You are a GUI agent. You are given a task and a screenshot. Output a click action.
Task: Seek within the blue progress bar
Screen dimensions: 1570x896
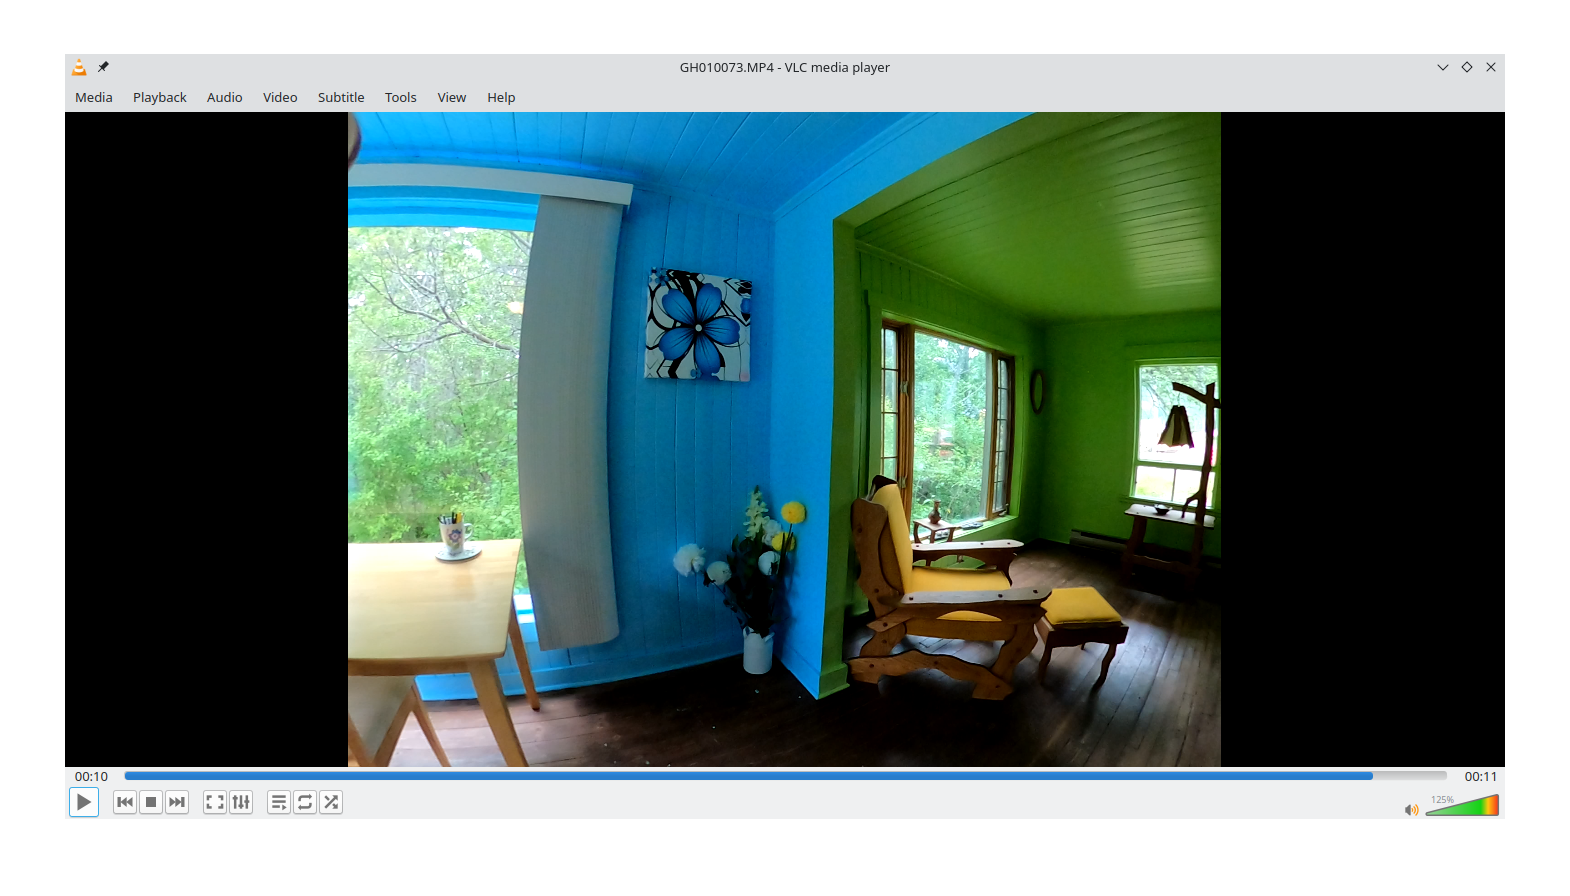[x=785, y=776]
